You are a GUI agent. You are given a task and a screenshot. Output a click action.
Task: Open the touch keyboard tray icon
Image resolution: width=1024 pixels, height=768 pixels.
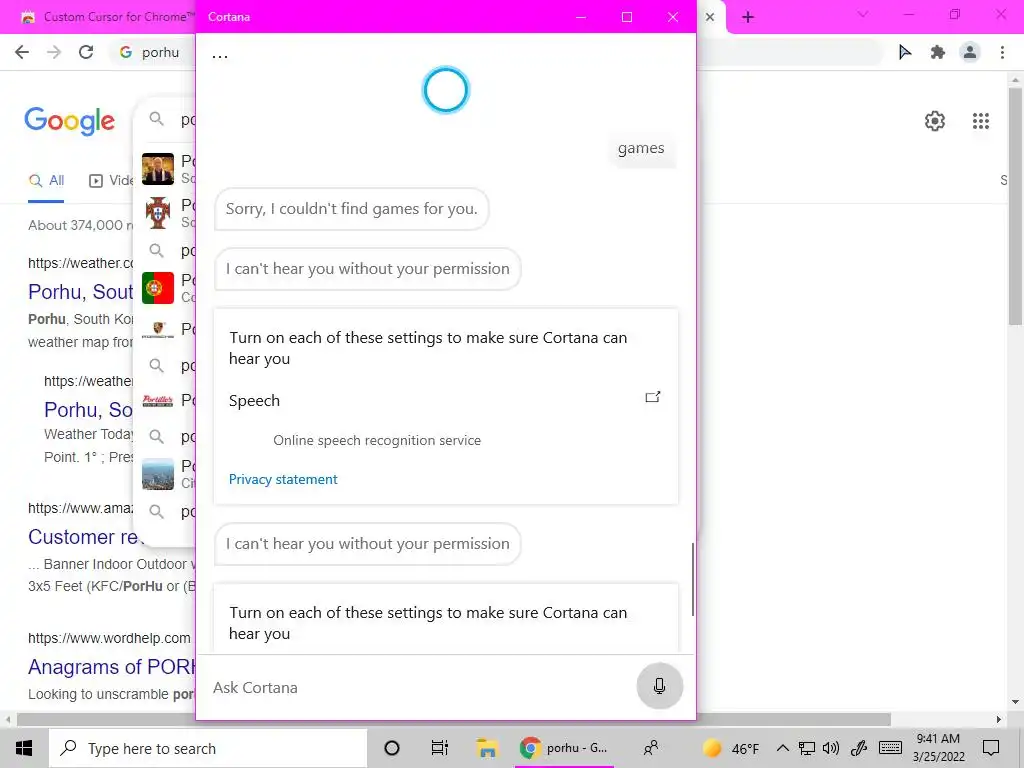[x=890, y=748]
